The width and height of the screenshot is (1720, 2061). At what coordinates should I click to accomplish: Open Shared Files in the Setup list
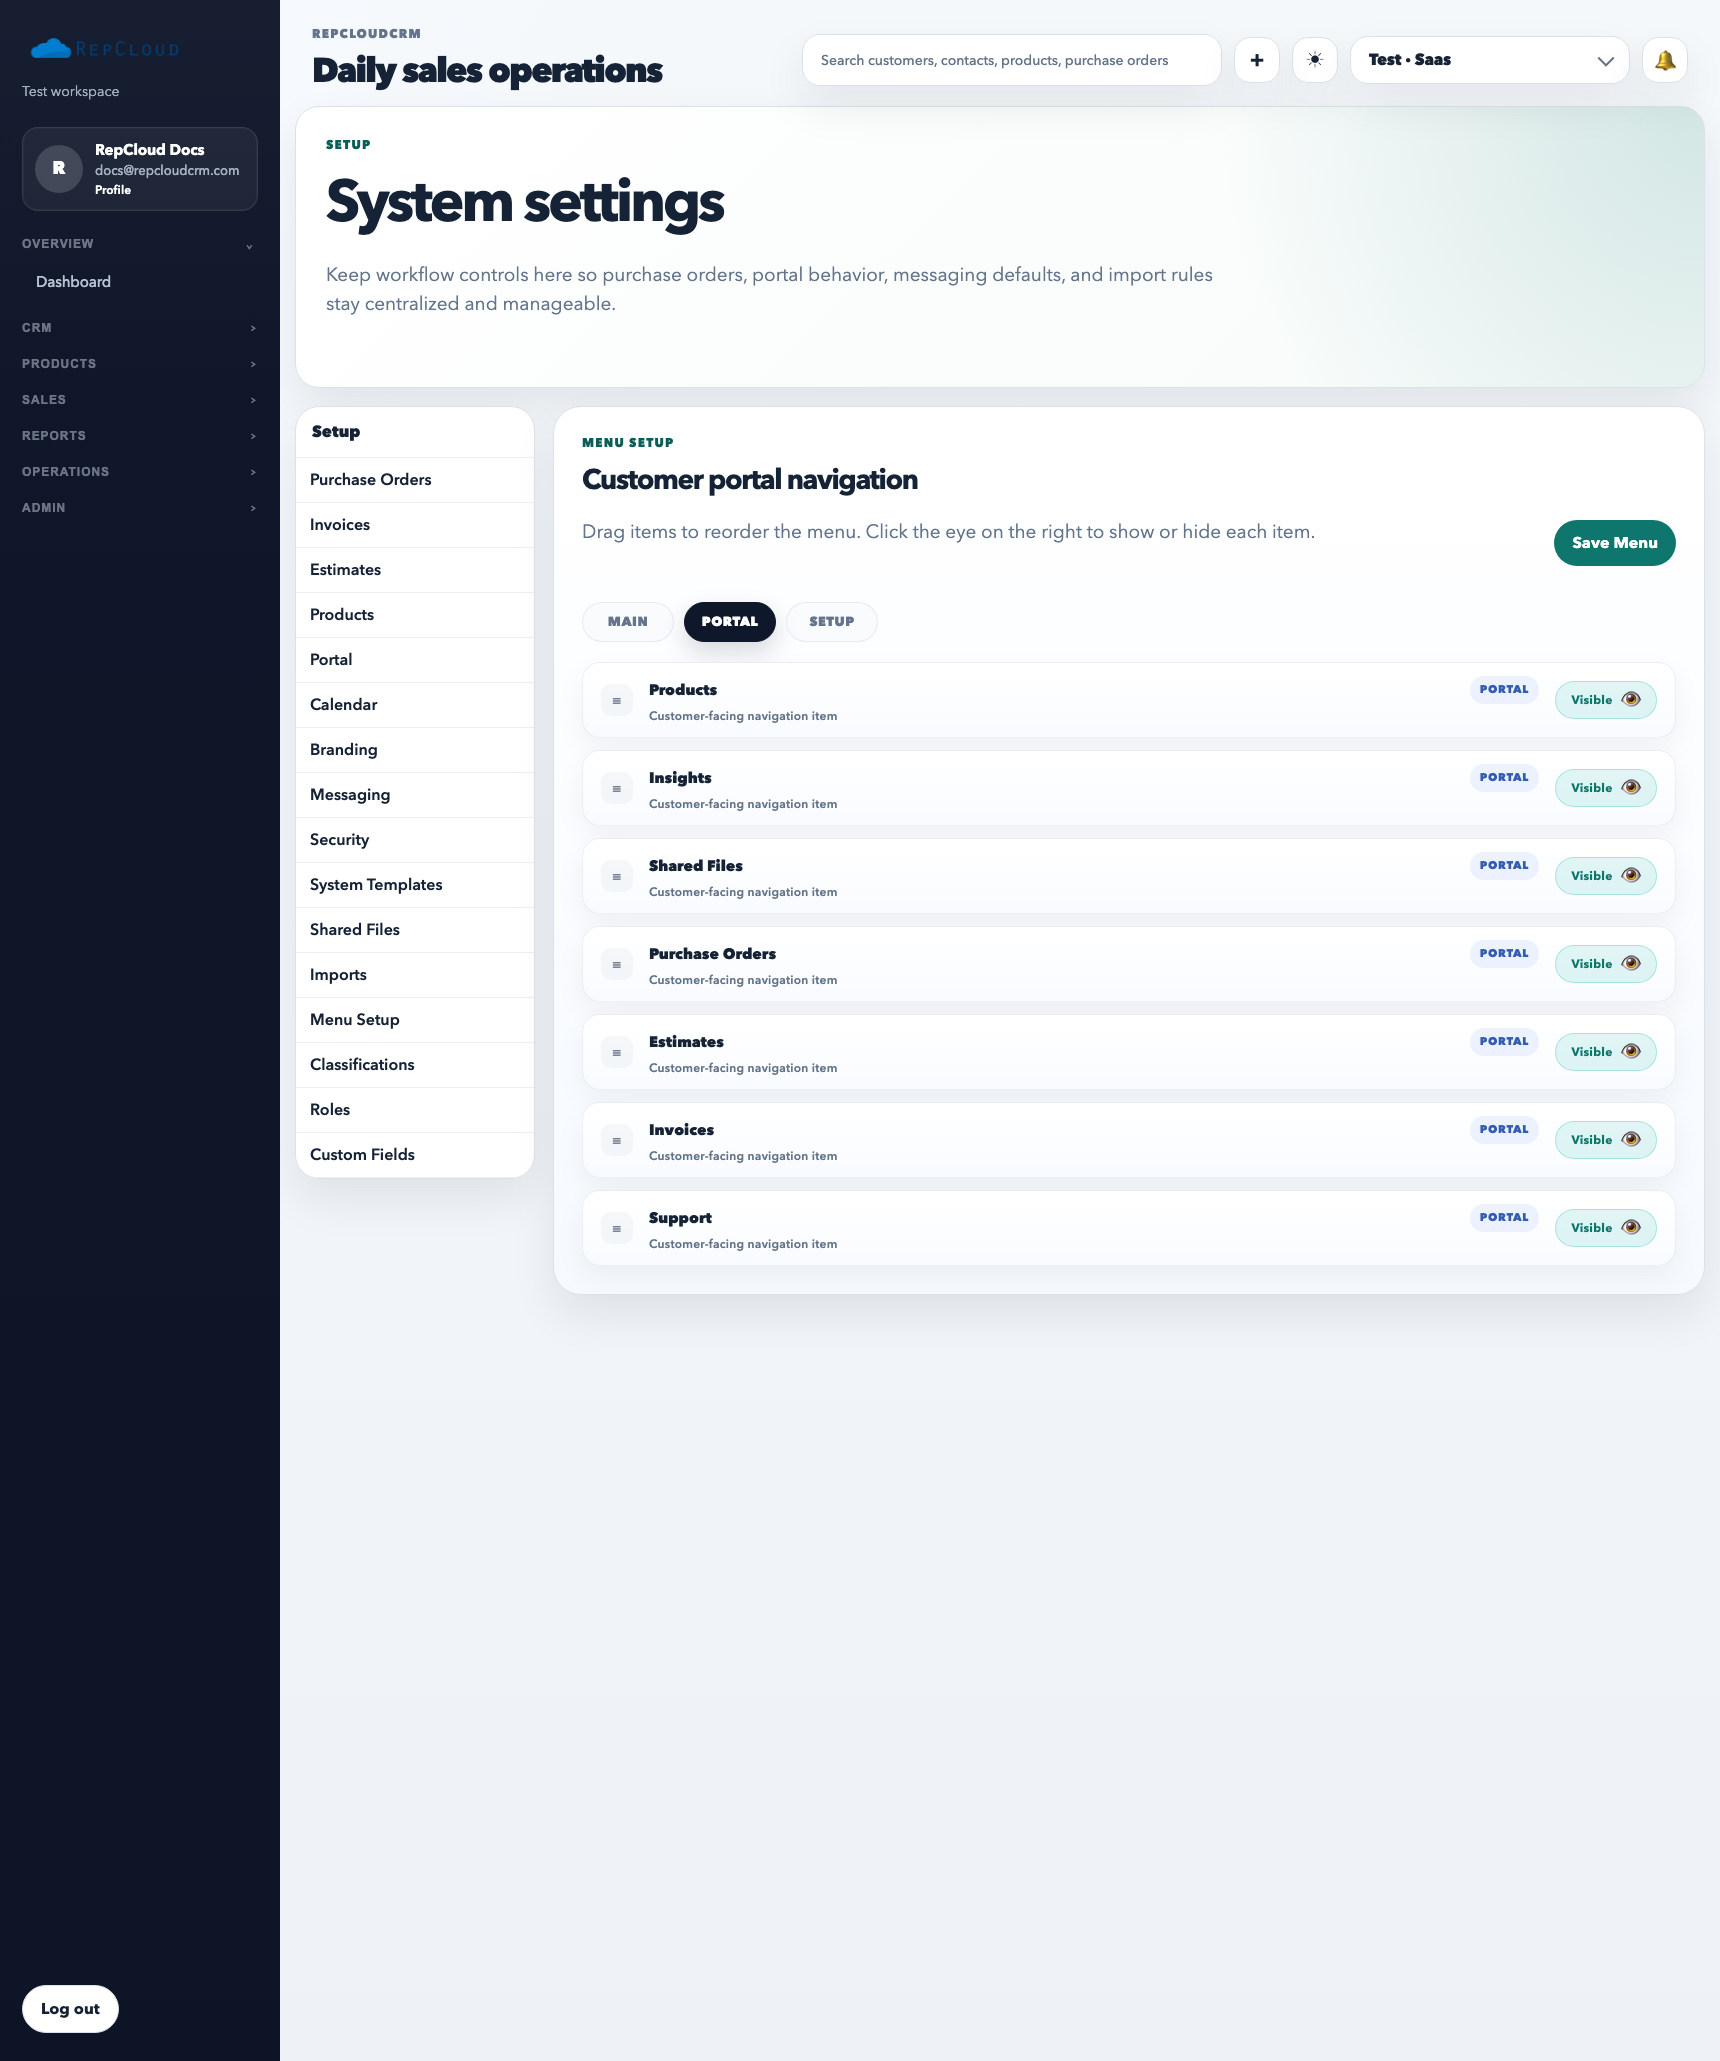(414, 930)
